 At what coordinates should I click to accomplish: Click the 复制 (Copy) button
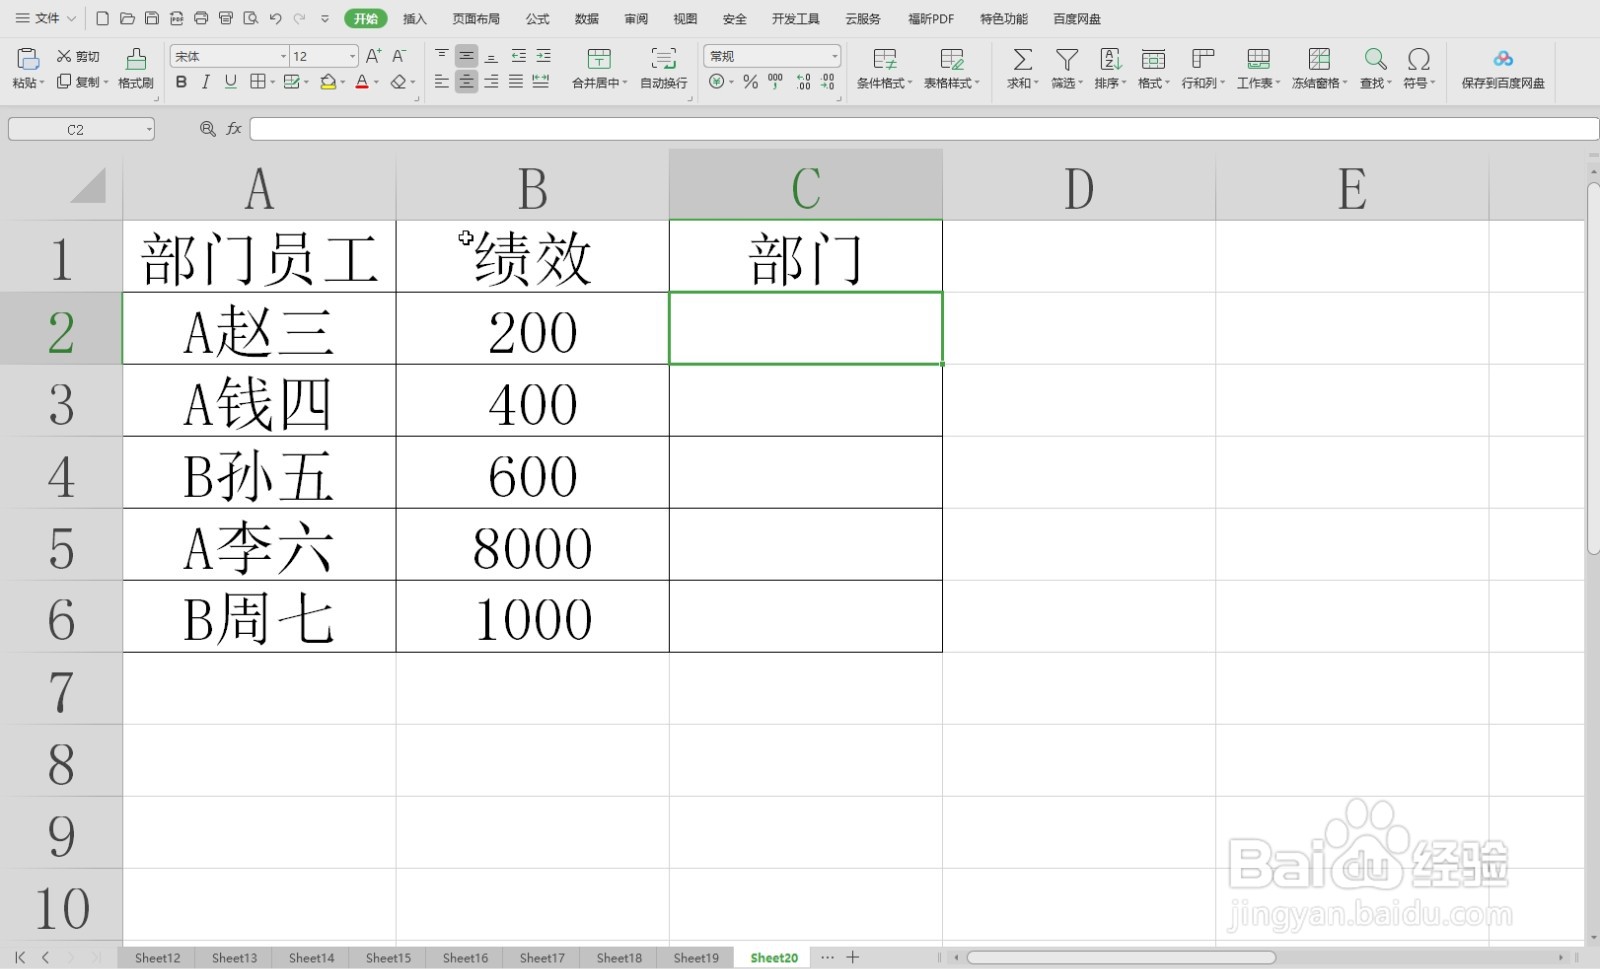click(x=82, y=82)
